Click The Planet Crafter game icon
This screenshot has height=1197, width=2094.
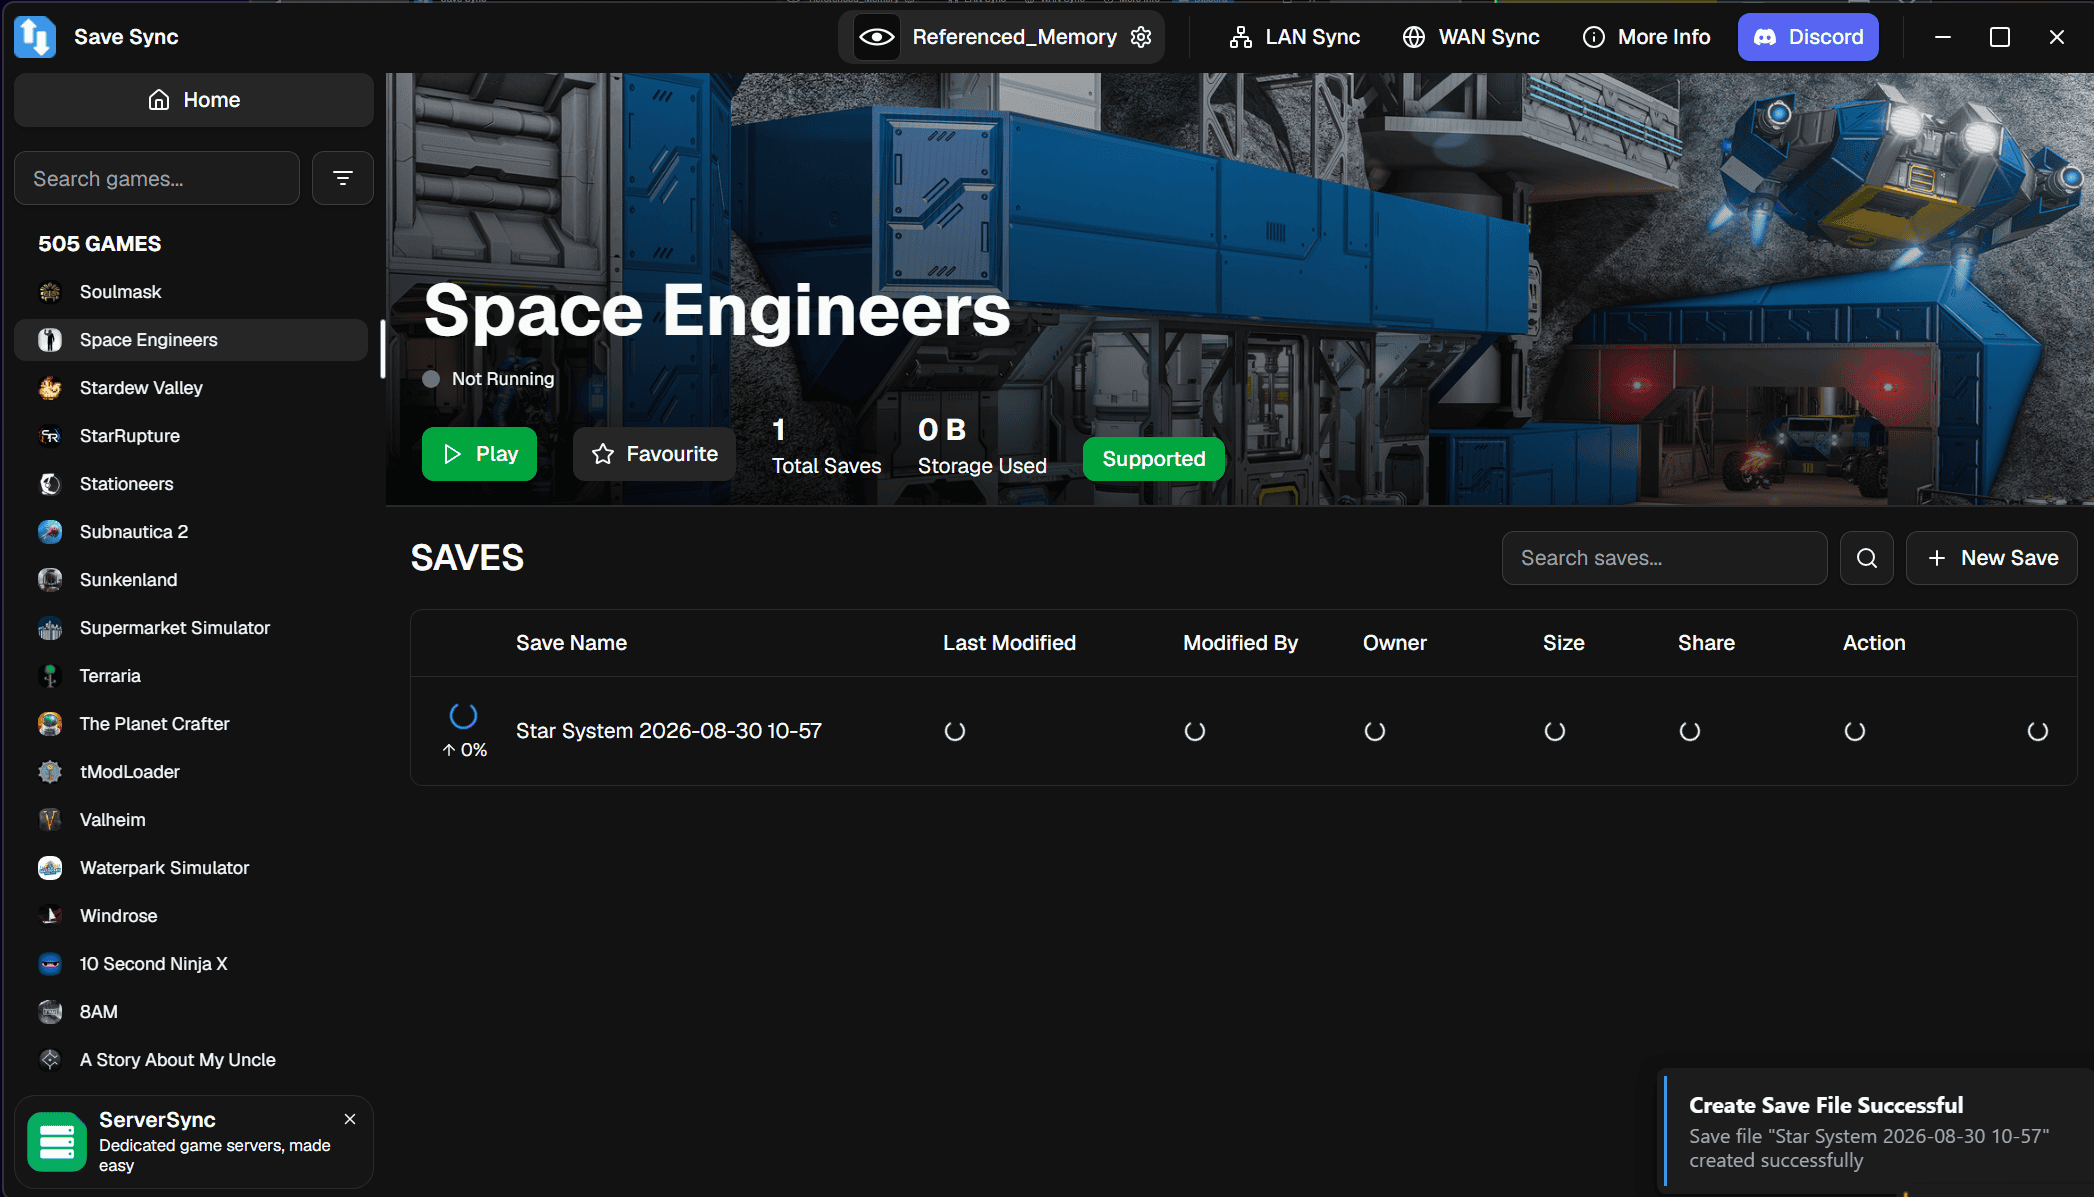tap(50, 724)
